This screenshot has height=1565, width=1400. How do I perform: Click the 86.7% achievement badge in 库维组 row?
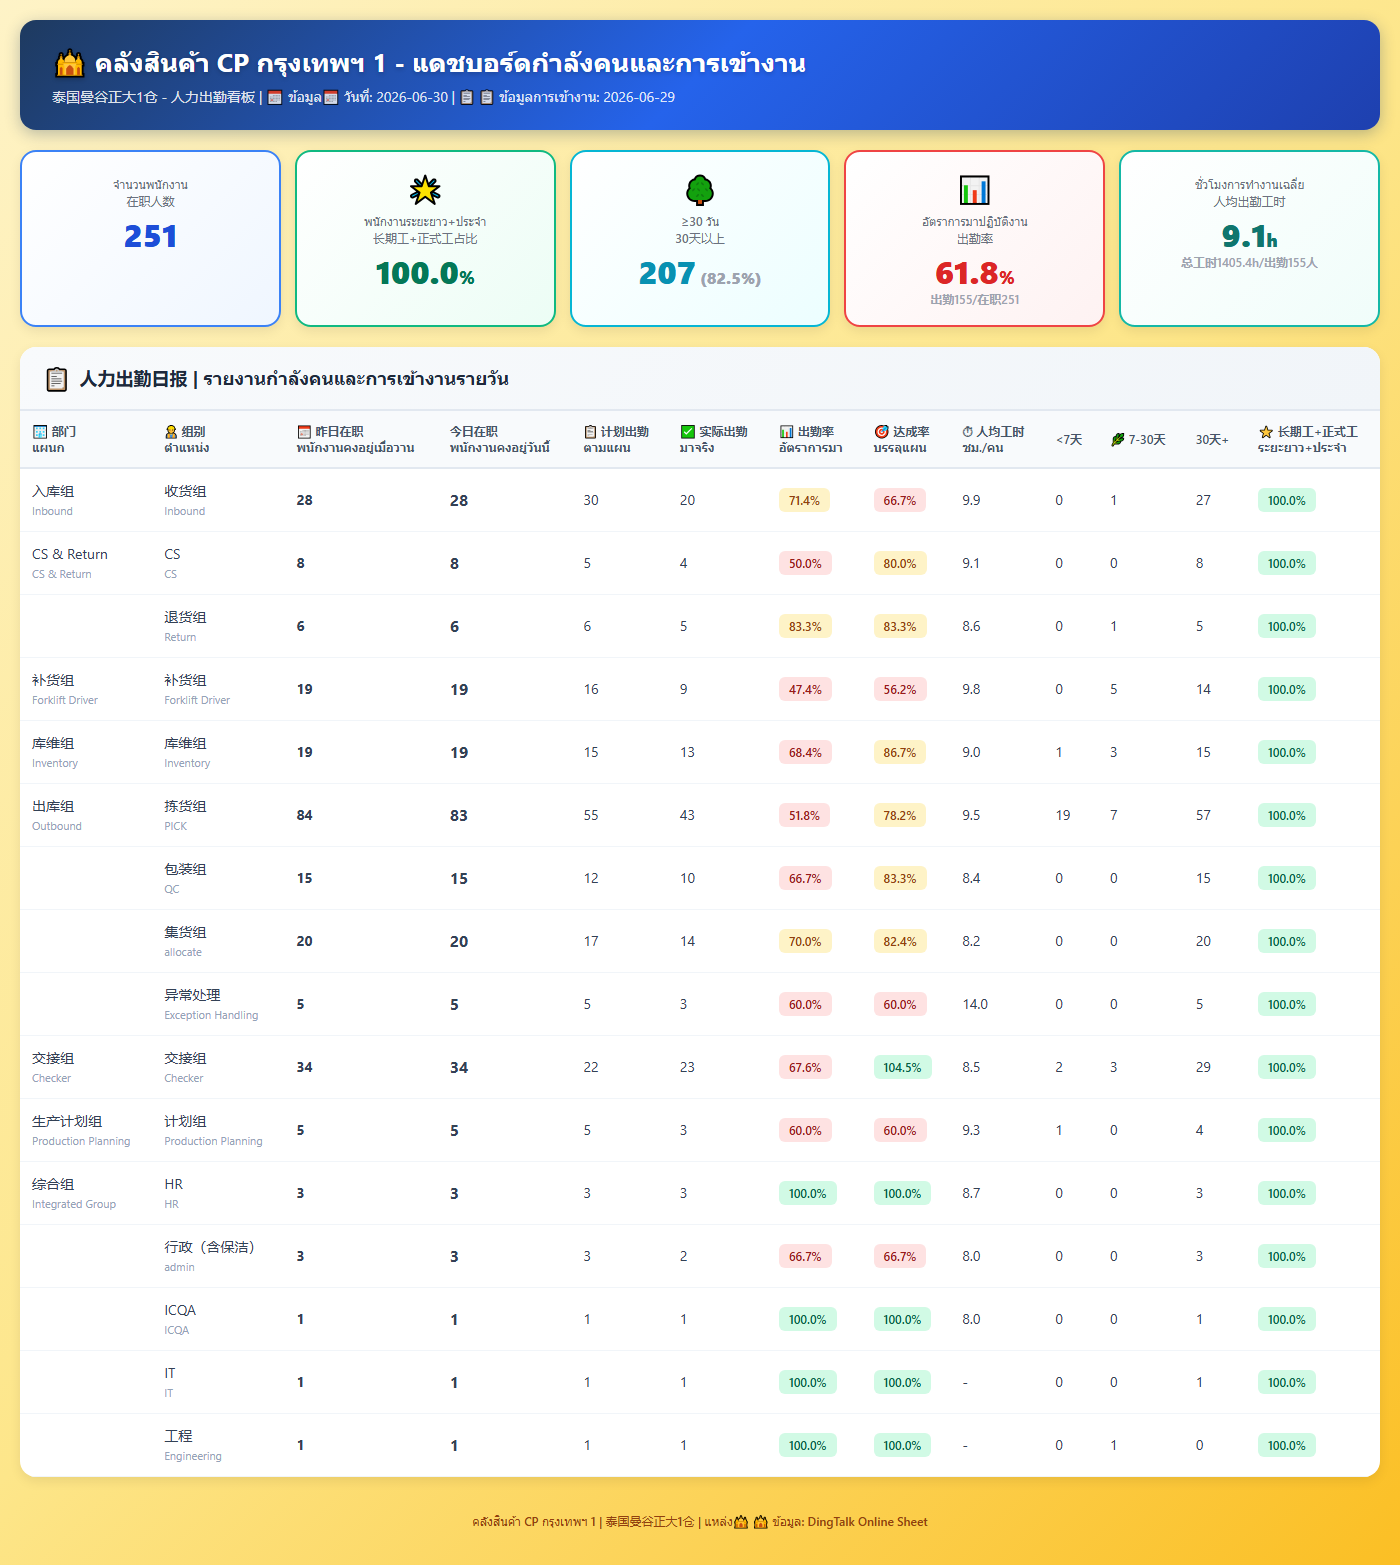(900, 752)
